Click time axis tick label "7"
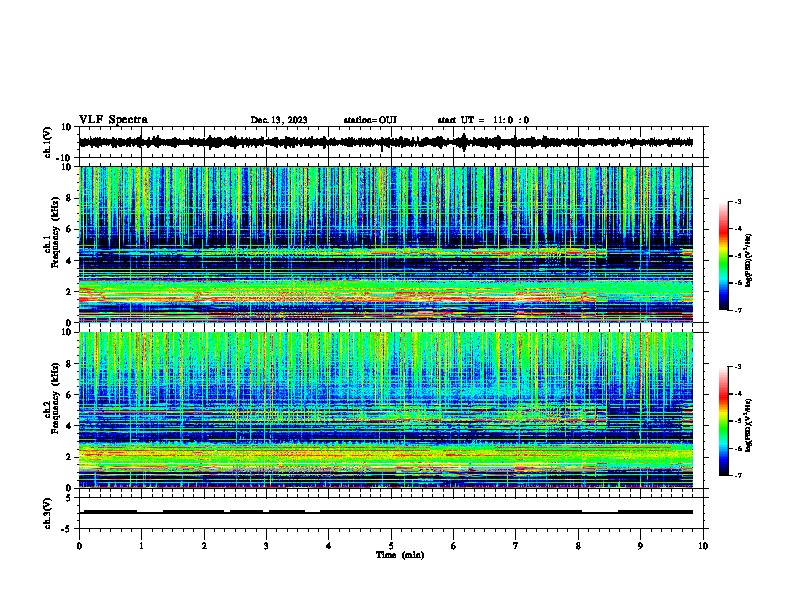The width and height of the screenshot is (792, 612). point(516,546)
